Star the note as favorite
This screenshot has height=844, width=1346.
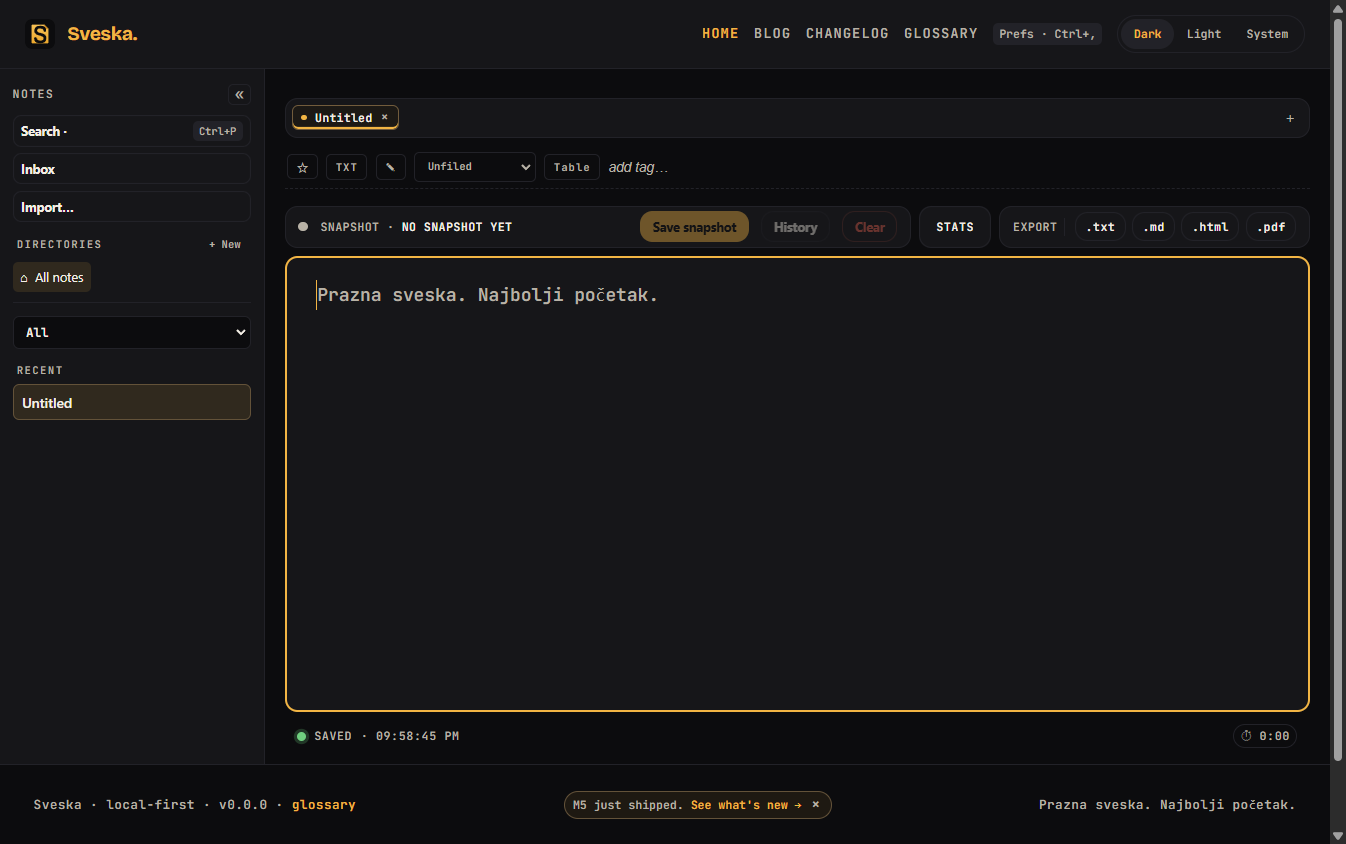303,167
